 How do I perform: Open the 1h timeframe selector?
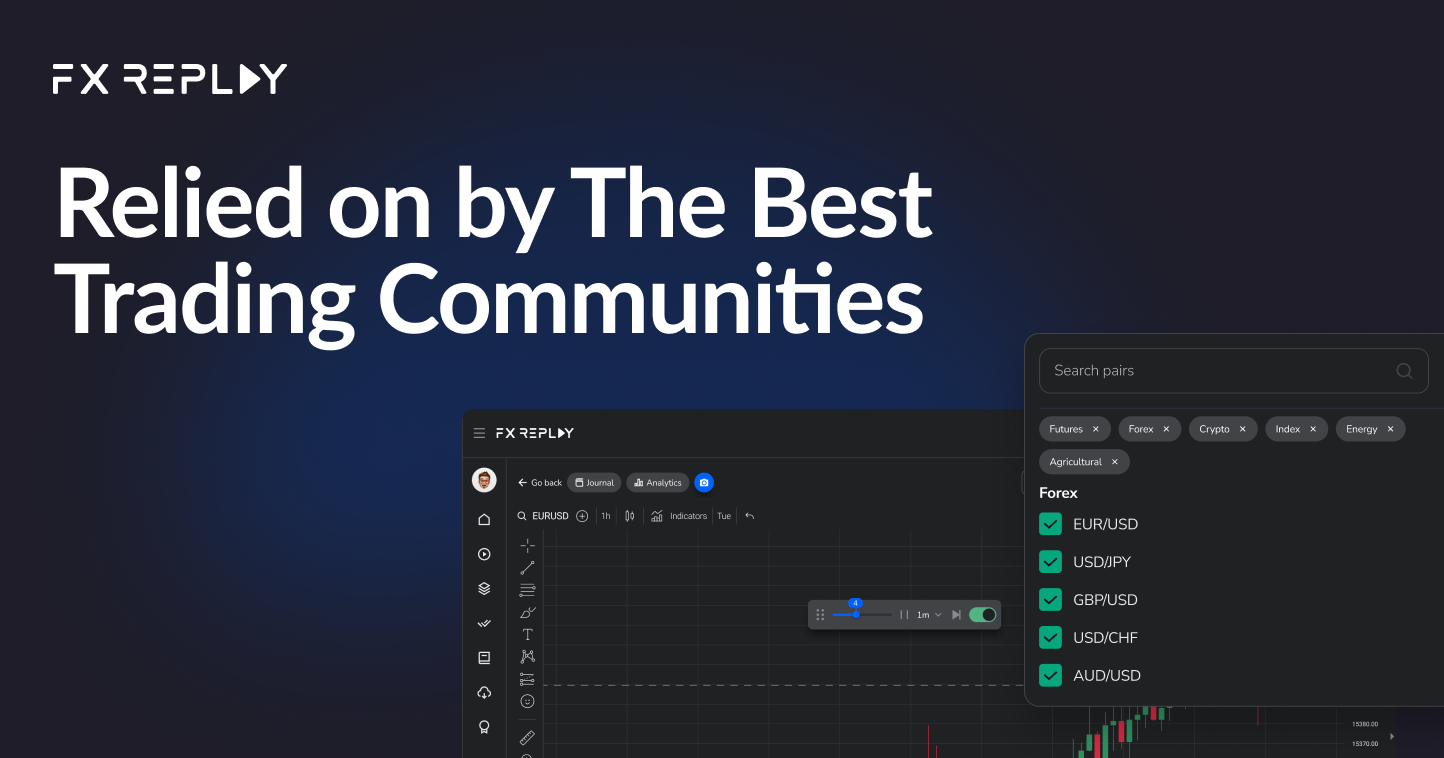605,515
